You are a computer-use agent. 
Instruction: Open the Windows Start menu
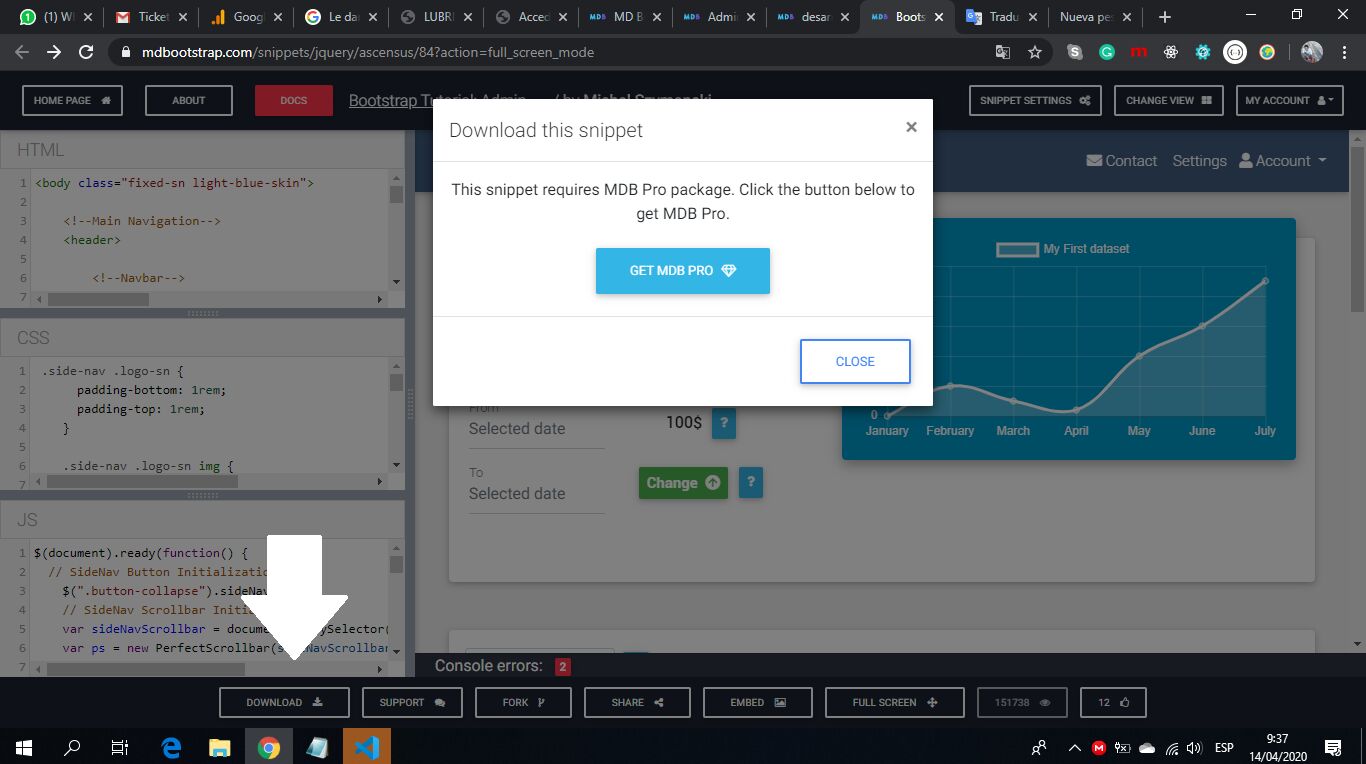coord(23,747)
